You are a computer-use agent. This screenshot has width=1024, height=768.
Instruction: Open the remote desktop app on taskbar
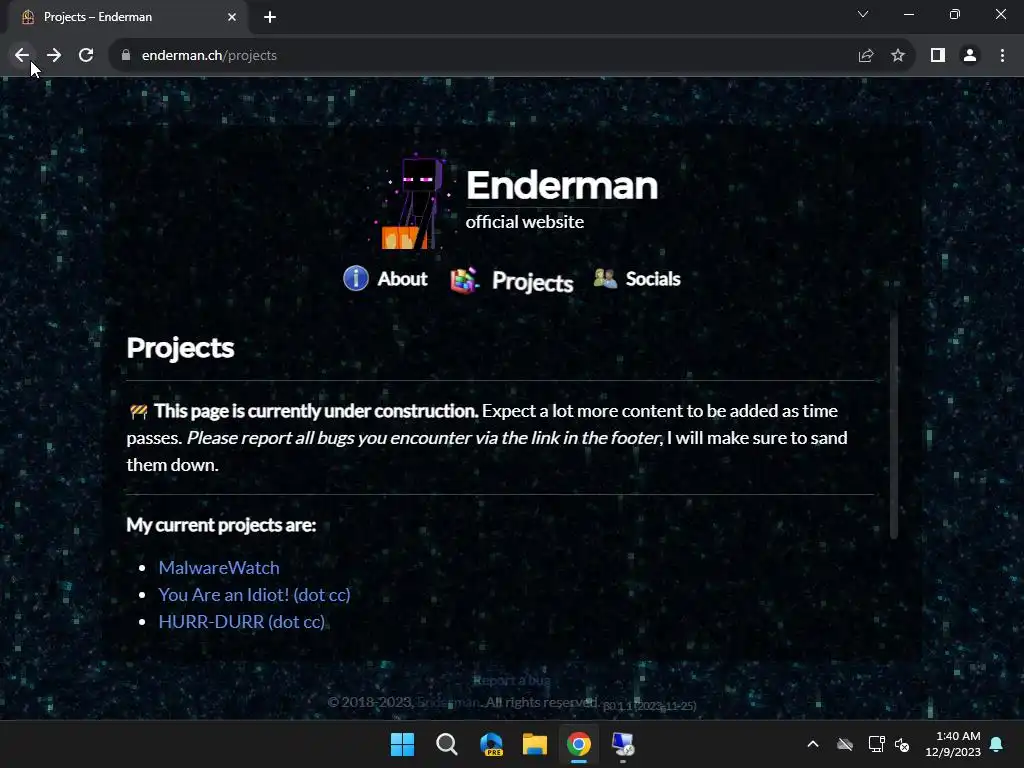pyautogui.click(x=623, y=744)
